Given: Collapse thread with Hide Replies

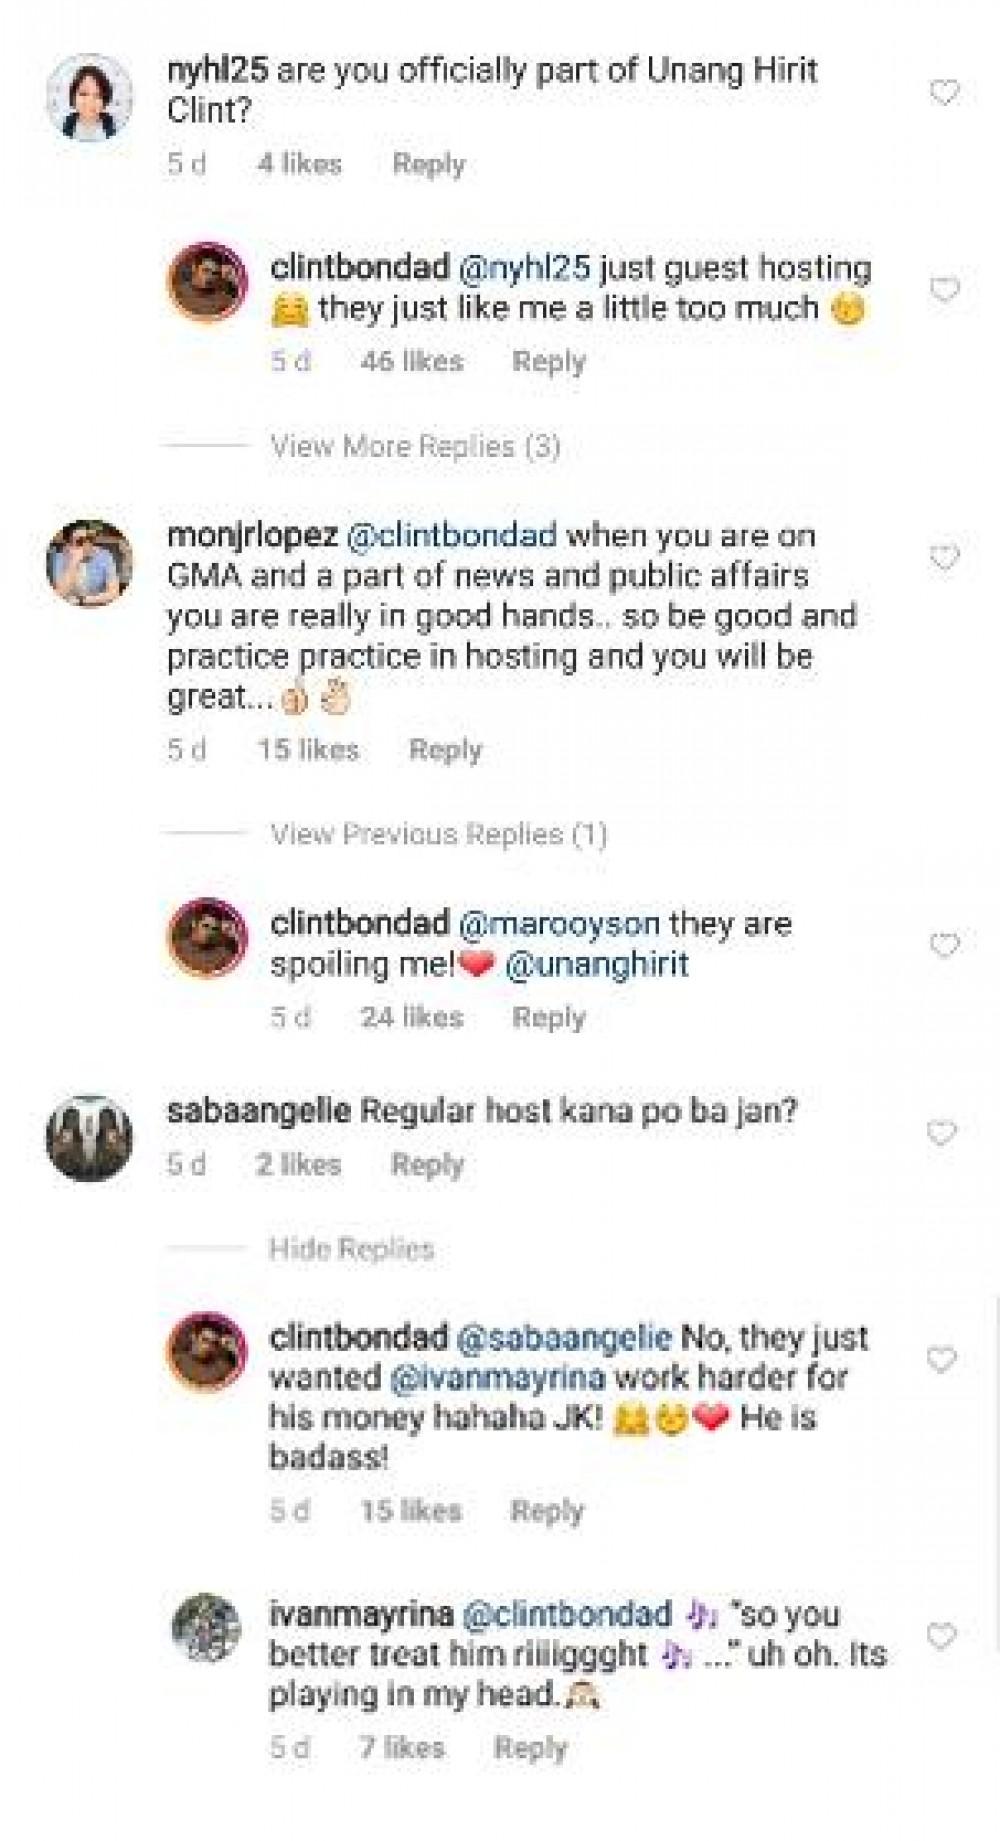Looking at the screenshot, I should pyautogui.click(x=351, y=1248).
